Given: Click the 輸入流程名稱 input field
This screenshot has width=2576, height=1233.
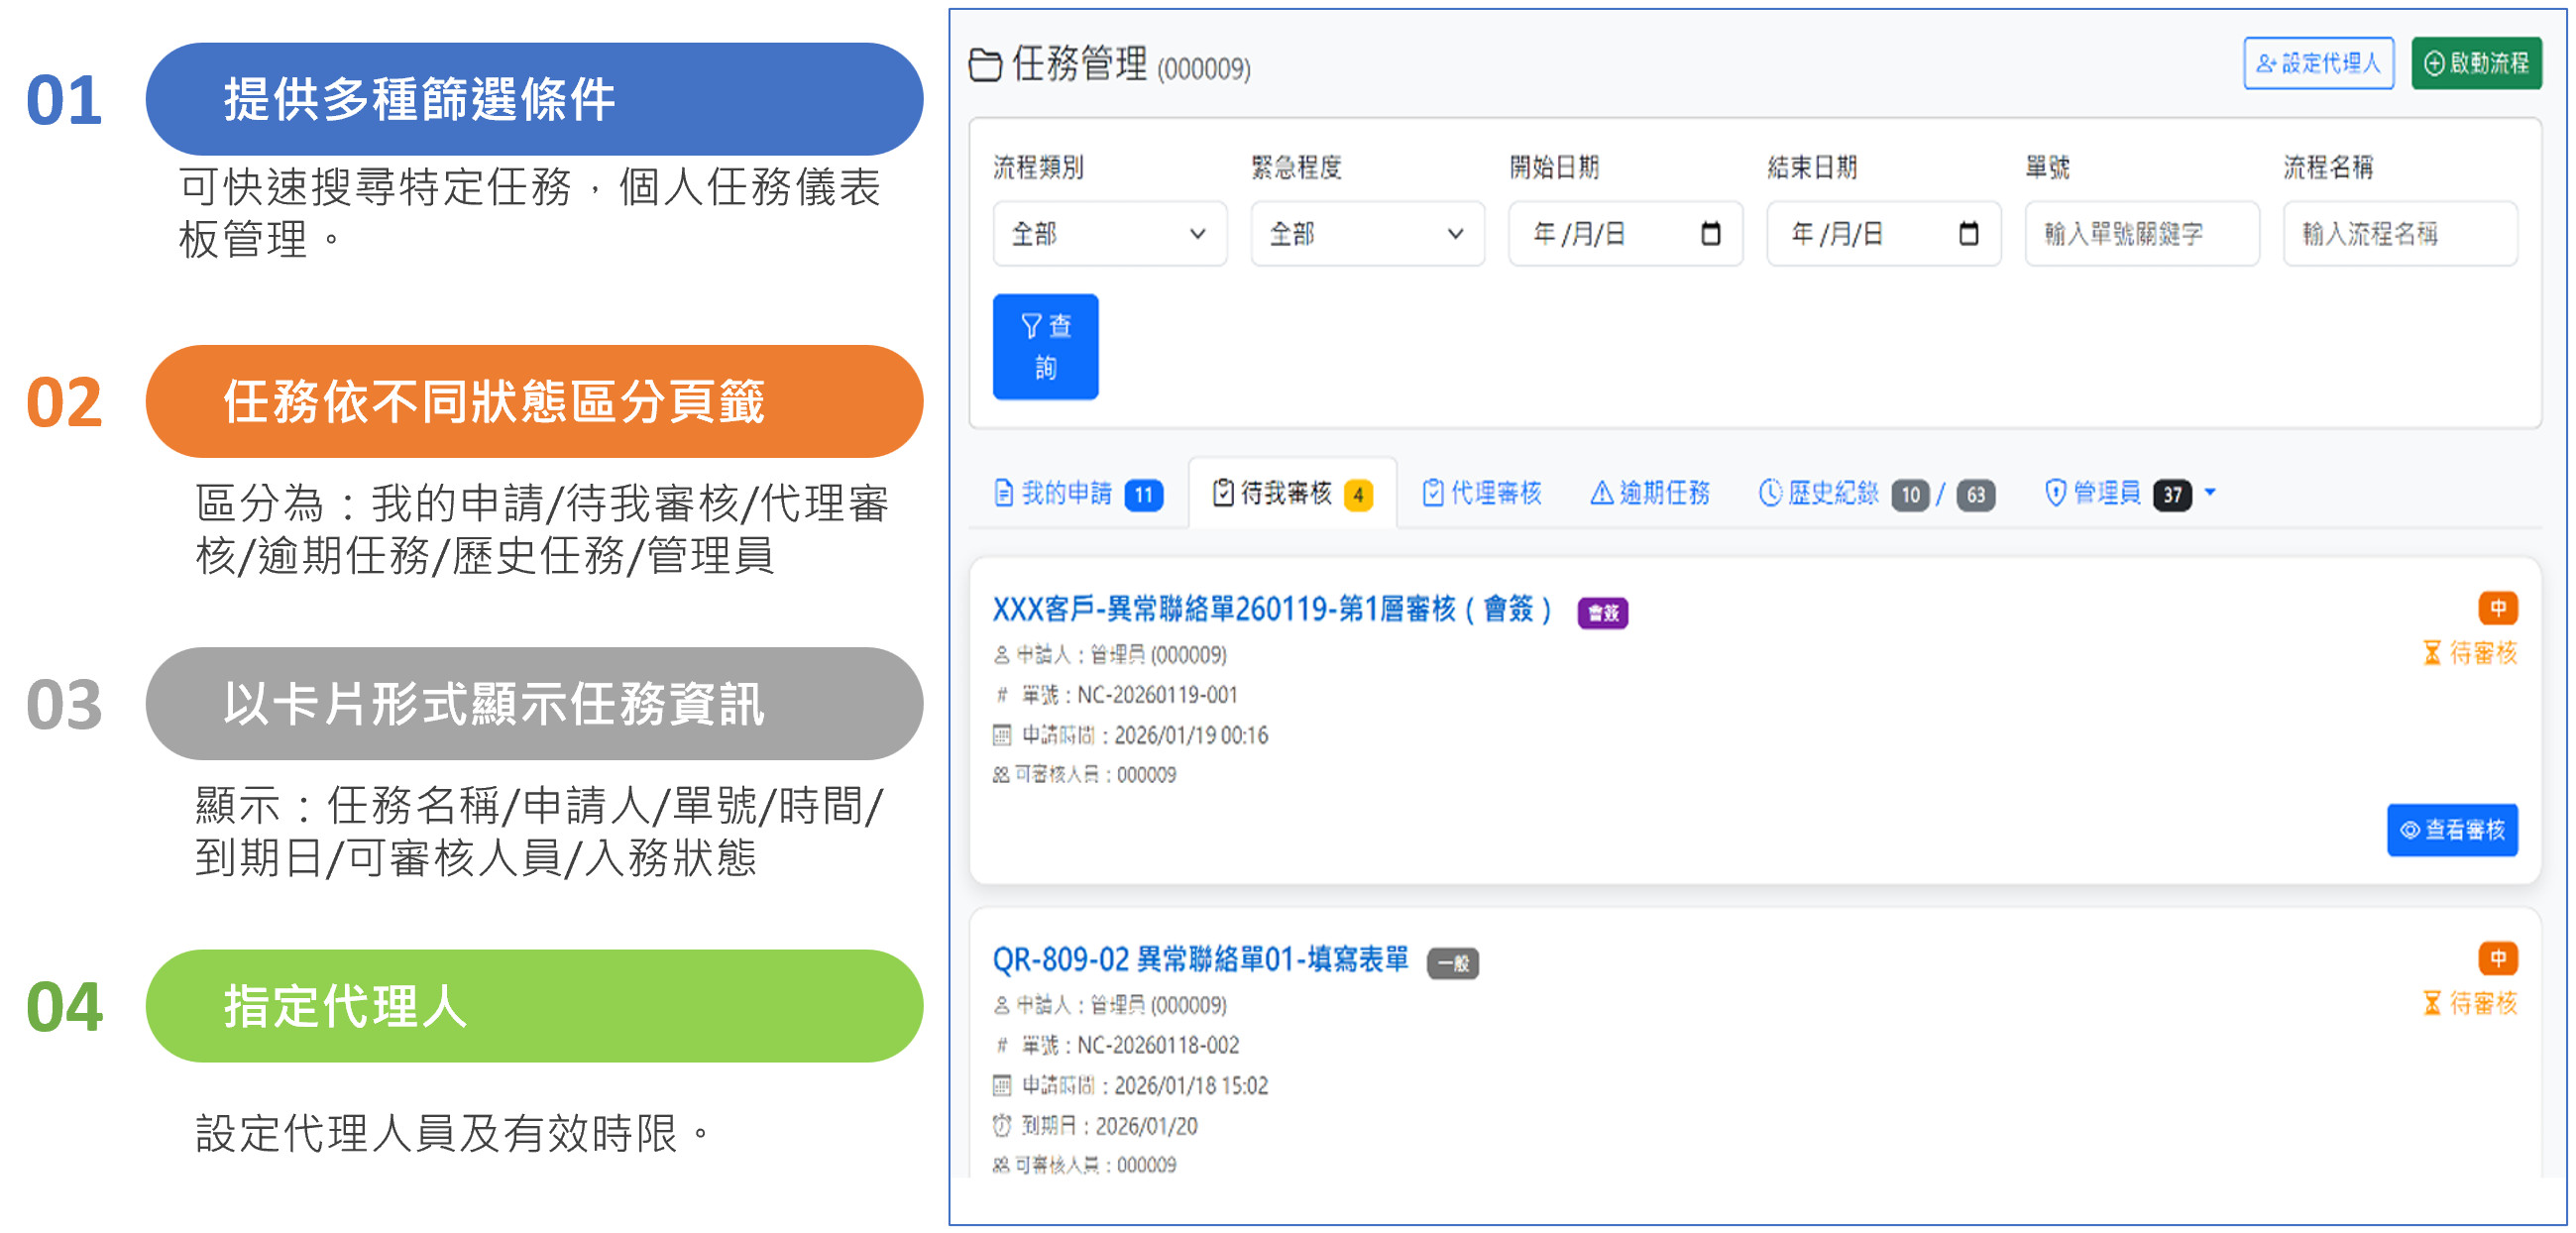Looking at the screenshot, I should coord(2399,234).
